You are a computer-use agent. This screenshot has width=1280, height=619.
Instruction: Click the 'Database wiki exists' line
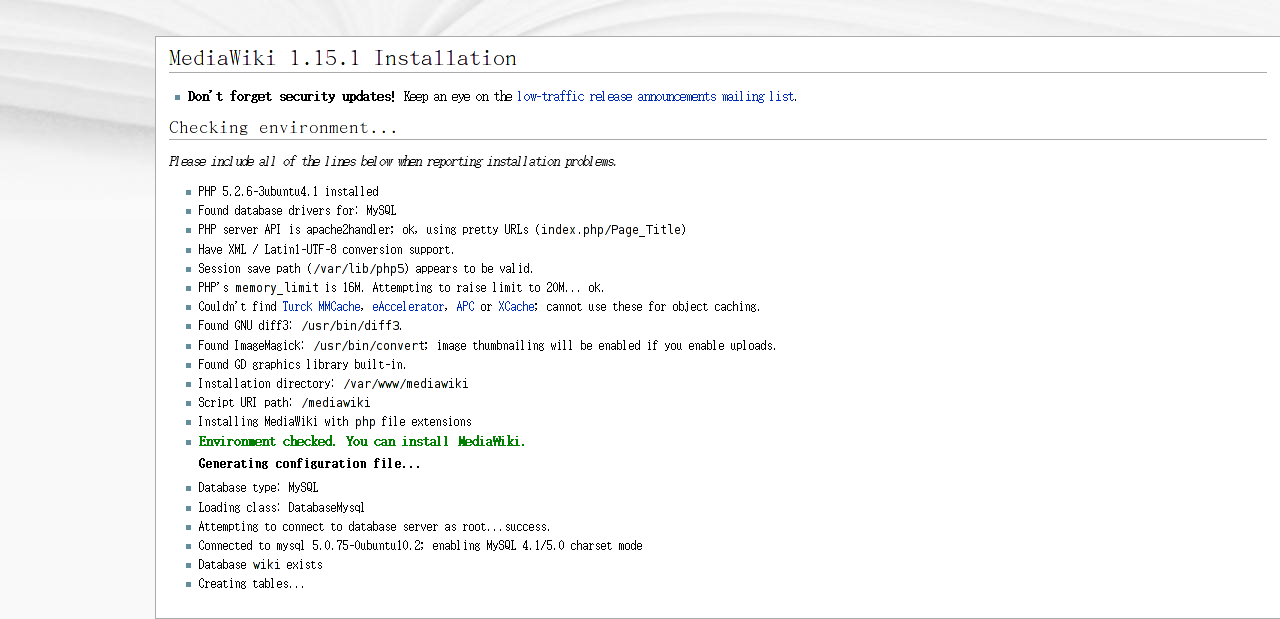click(260, 565)
